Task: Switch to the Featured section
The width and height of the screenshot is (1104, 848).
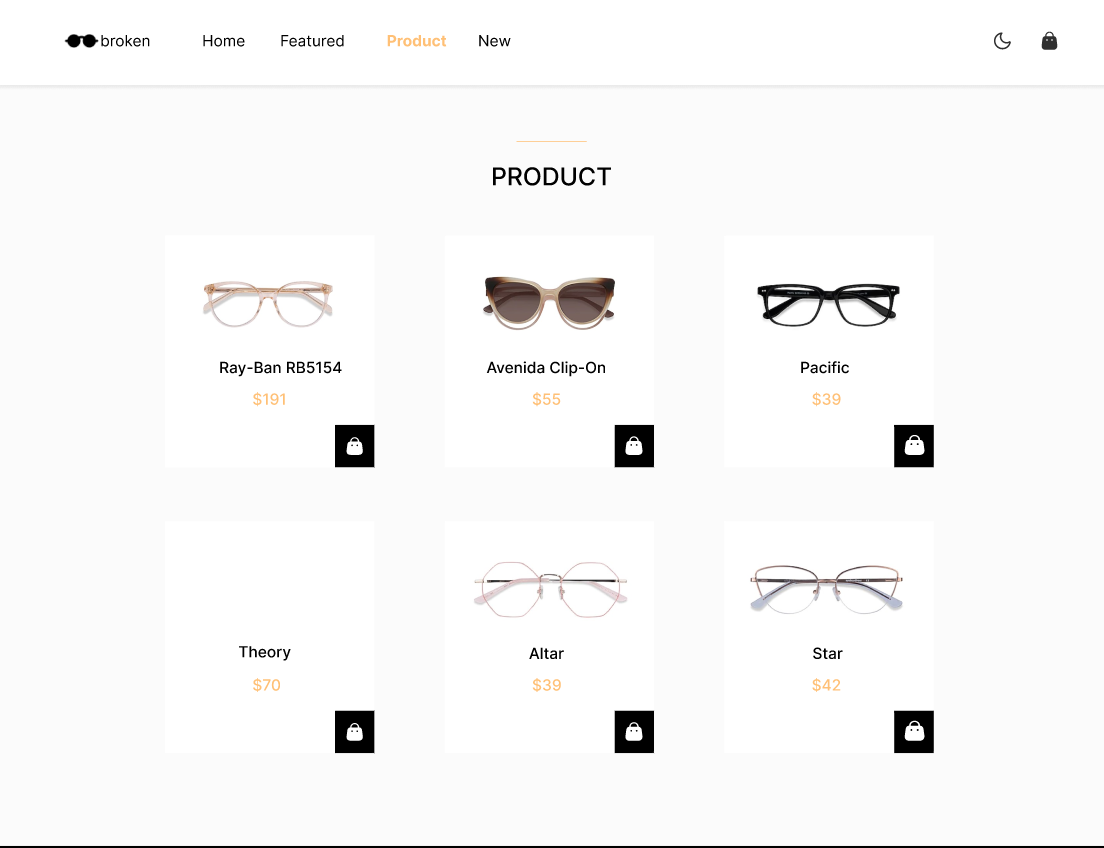Action: tap(312, 41)
